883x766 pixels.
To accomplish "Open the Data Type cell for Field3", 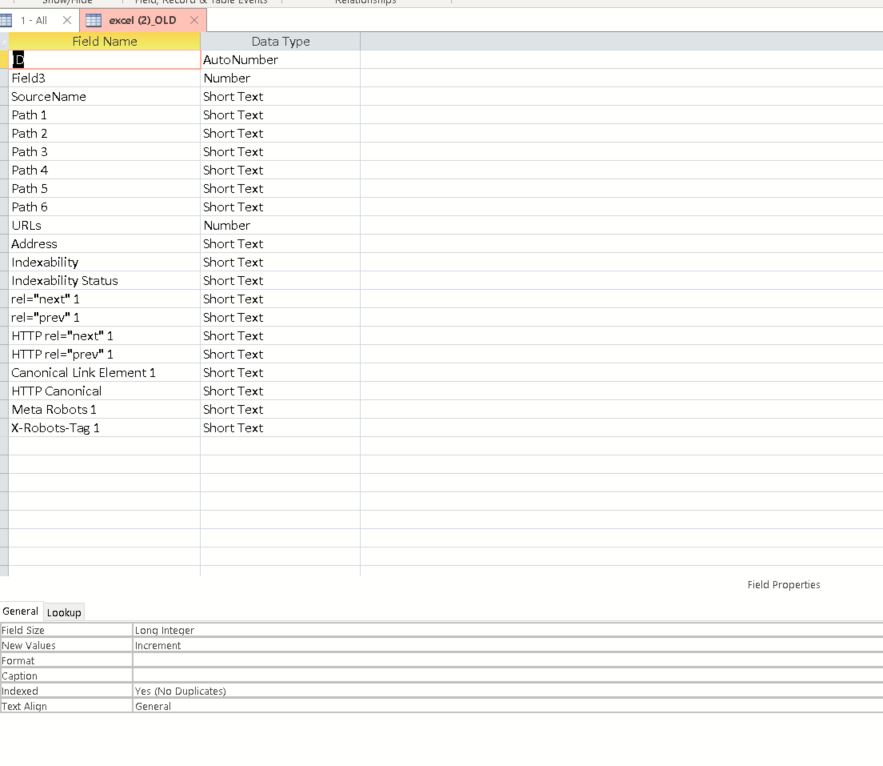I will point(280,78).
